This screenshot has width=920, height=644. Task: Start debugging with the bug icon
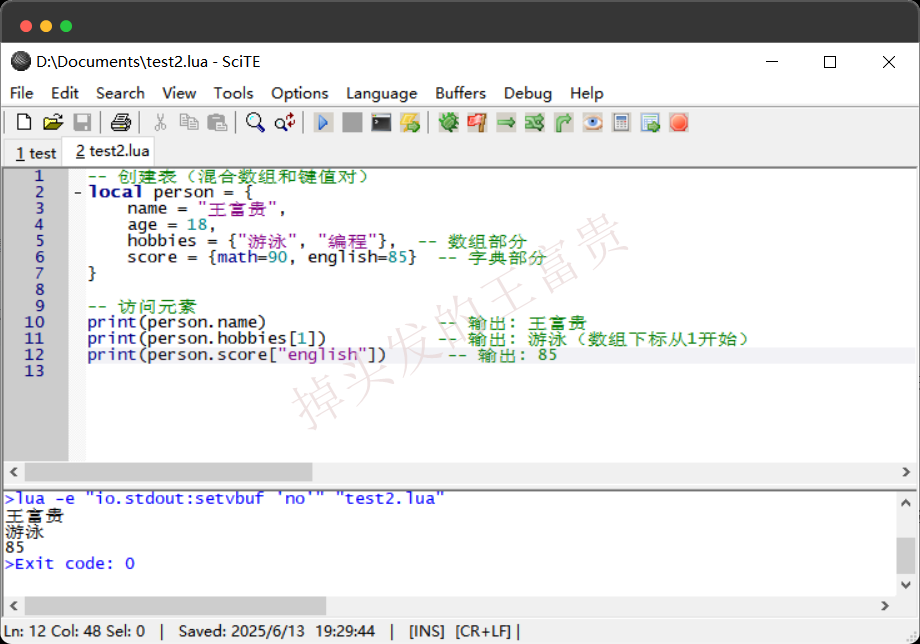(x=449, y=121)
